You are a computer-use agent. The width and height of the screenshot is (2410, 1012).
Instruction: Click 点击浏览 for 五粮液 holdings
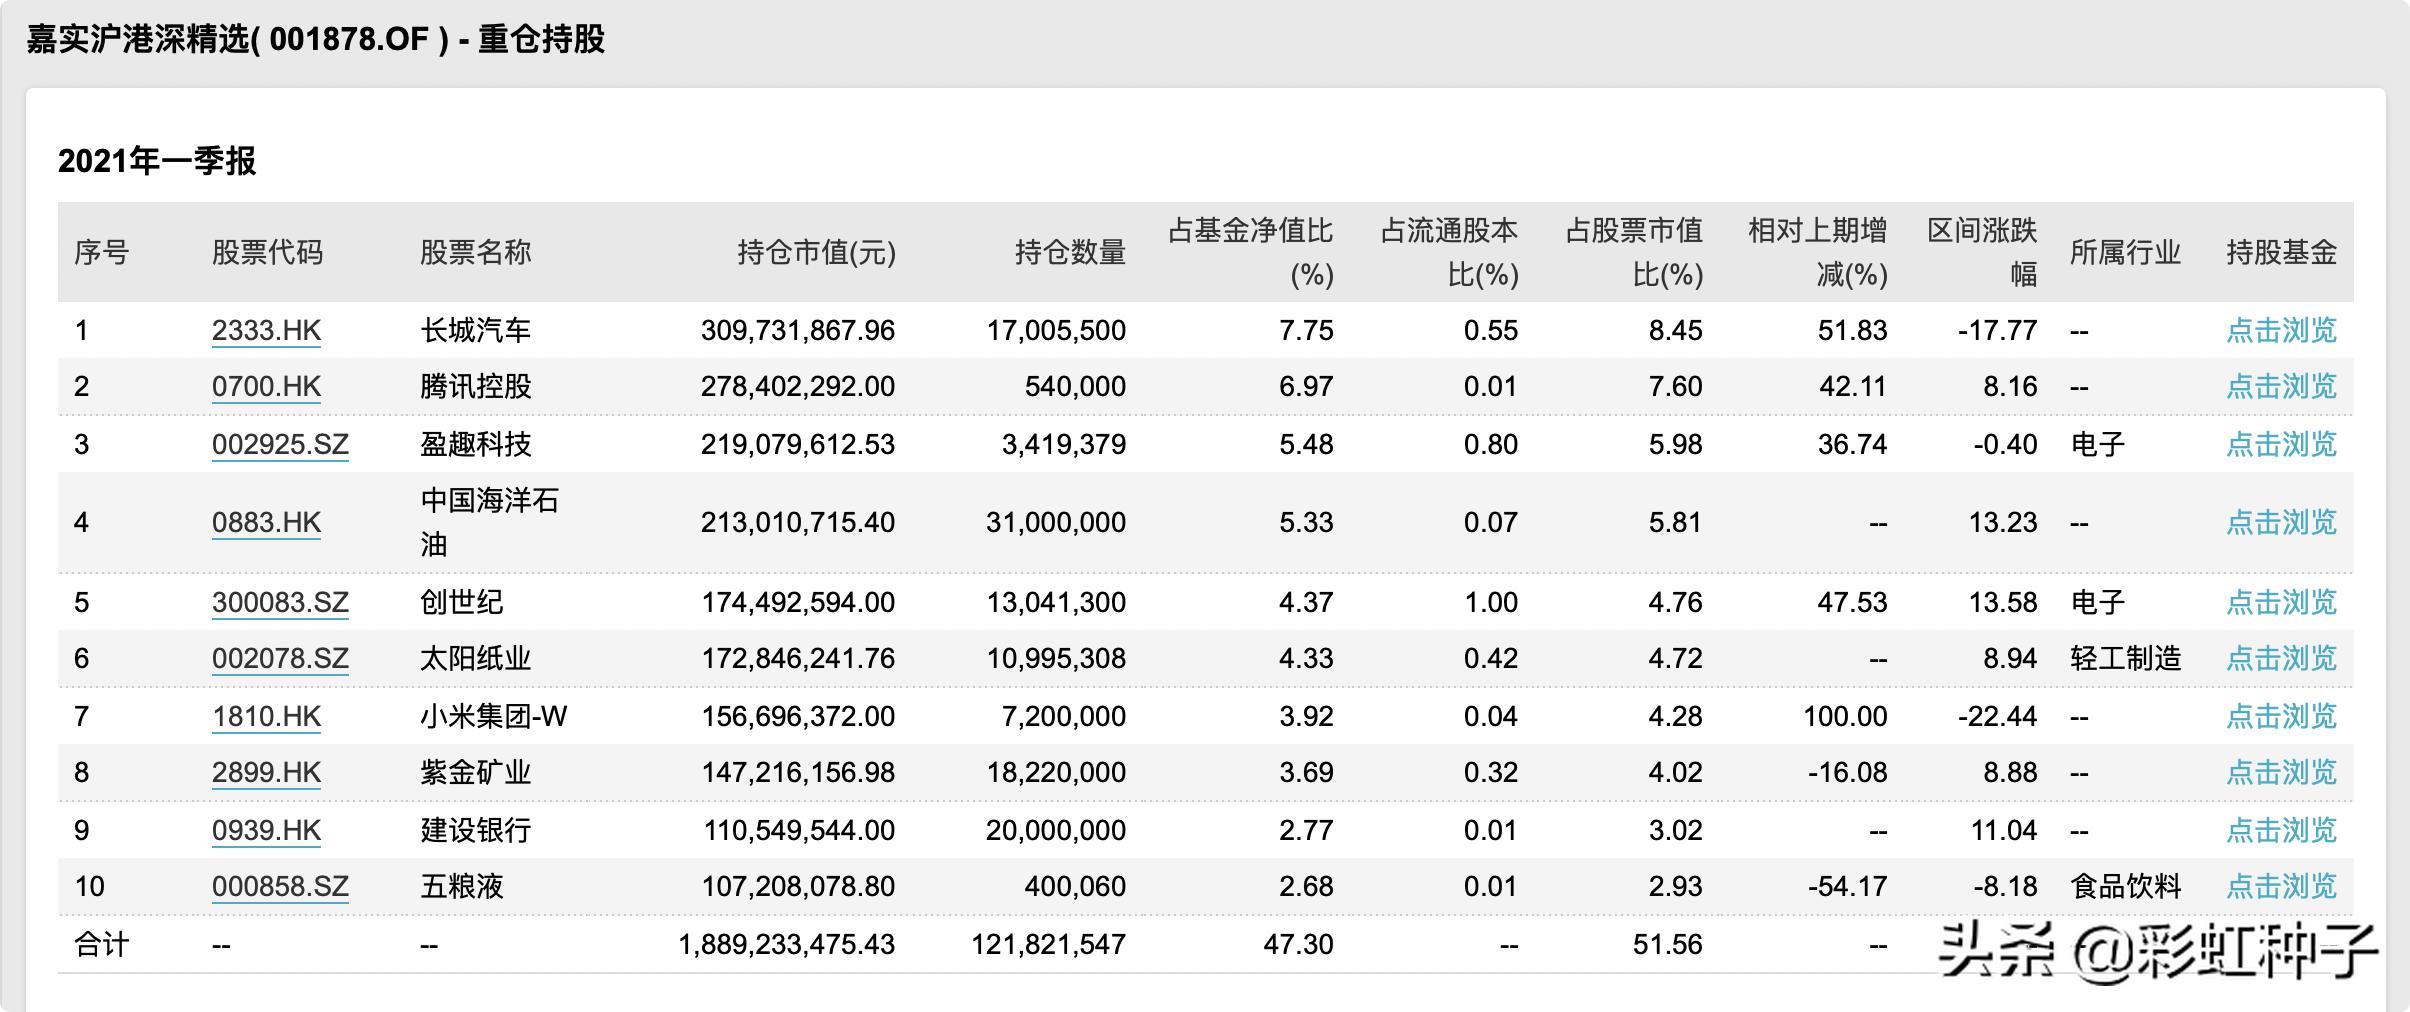point(2283,885)
